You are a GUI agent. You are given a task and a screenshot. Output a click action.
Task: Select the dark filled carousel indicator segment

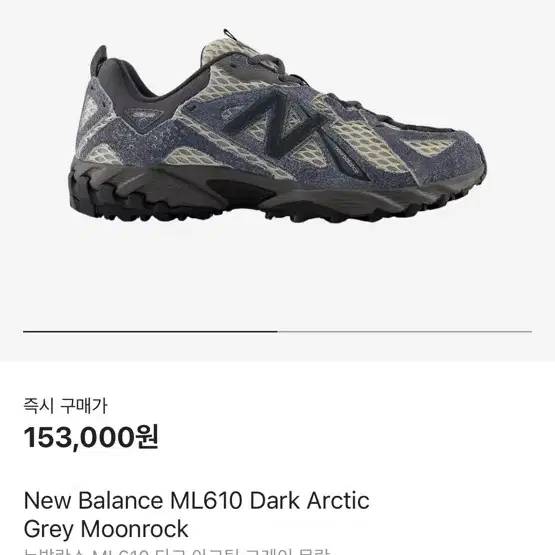(x=150, y=332)
